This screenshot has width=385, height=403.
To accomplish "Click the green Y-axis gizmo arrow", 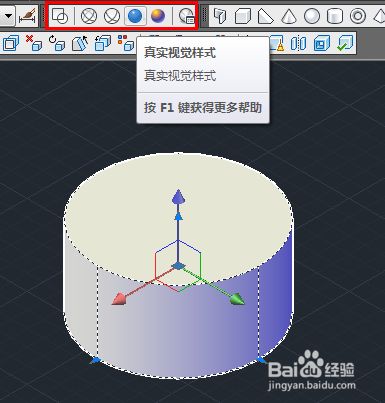I will click(x=238, y=299).
